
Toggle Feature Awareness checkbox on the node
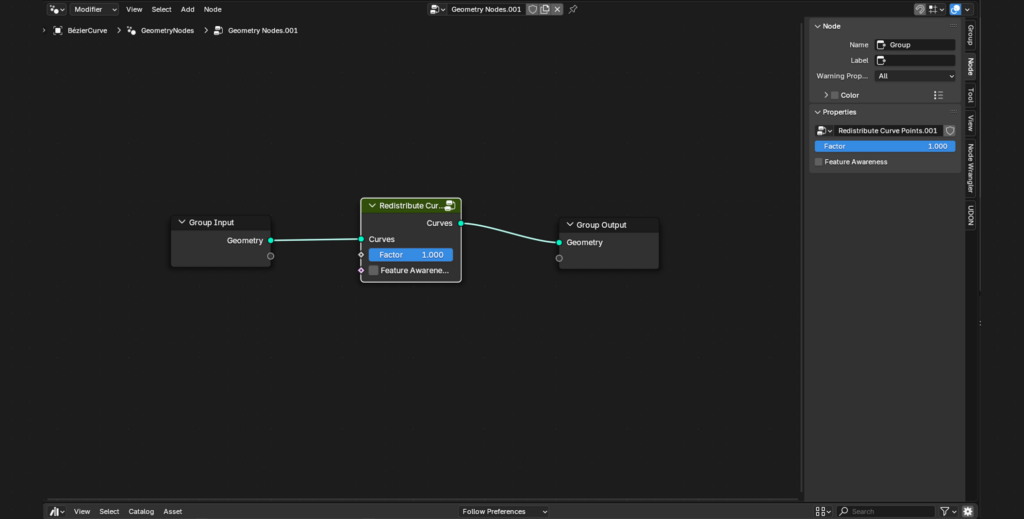(x=374, y=270)
